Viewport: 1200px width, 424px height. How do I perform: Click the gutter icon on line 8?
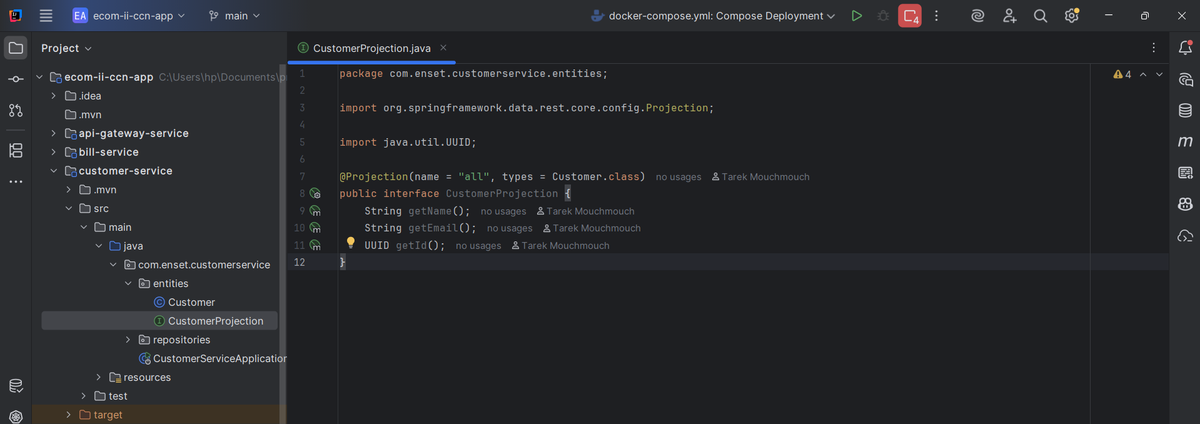click(315, 194)
